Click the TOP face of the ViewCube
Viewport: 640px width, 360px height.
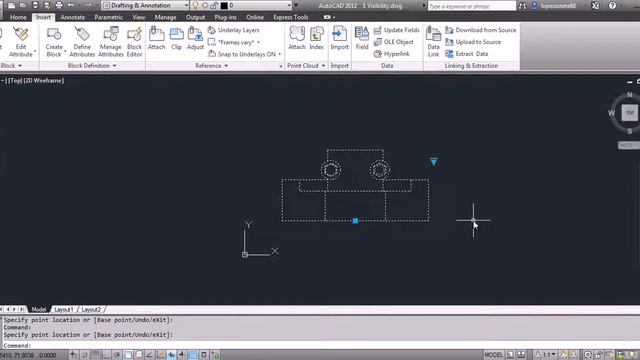(x=629, y=113)
